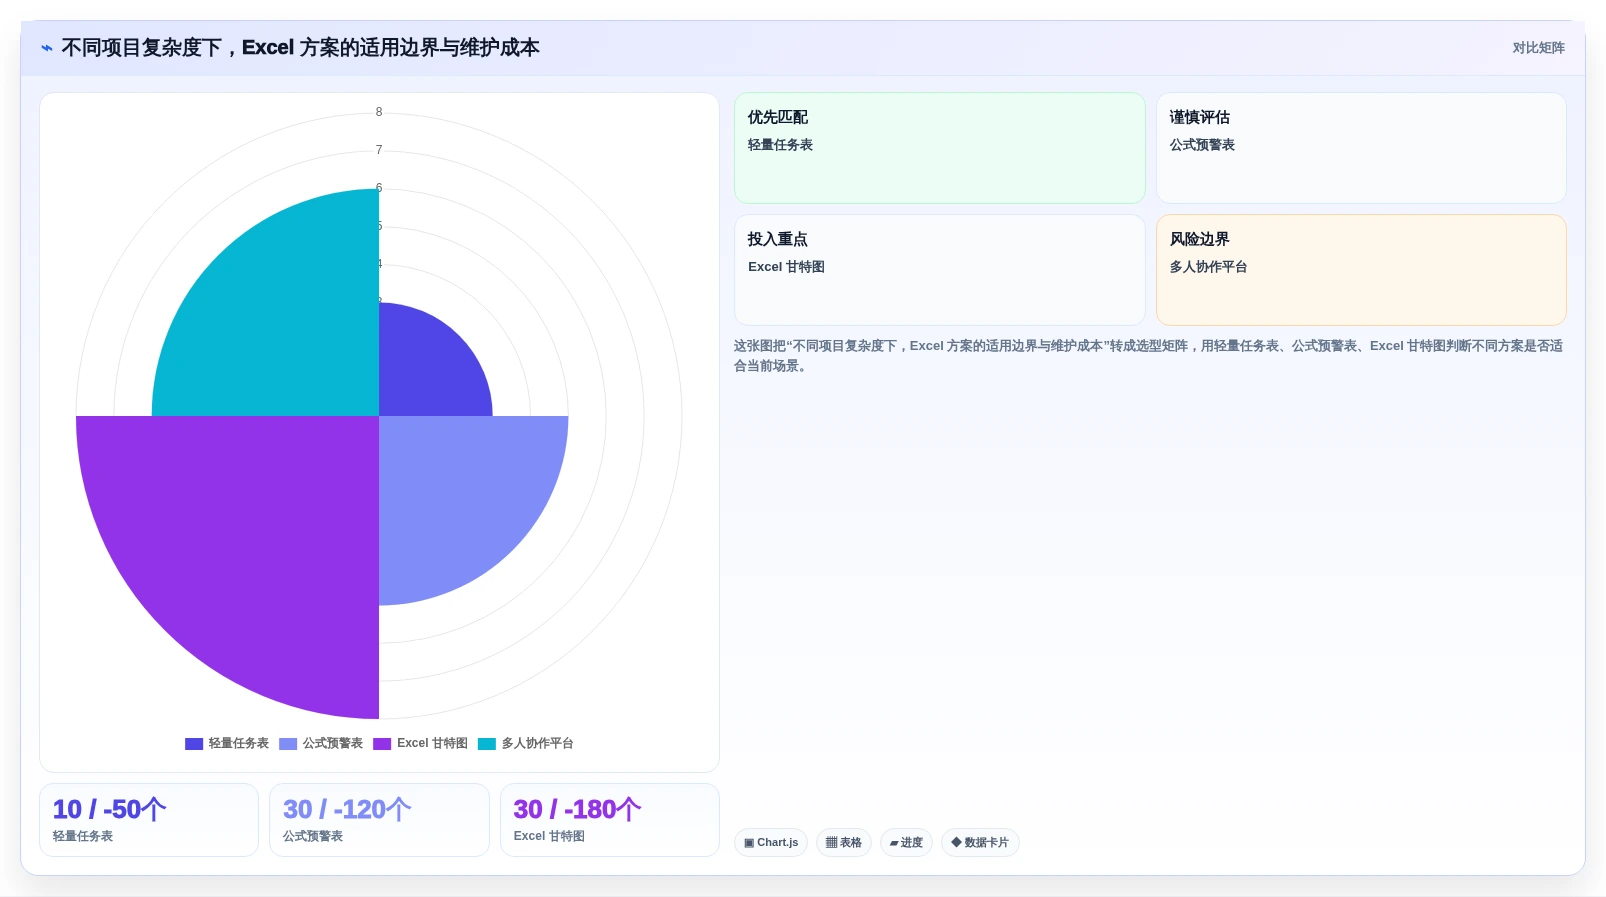Screen dimensions: 1606x897
Task: Click the 轻量任务表 legend label
Action: (x=239, y=744)
